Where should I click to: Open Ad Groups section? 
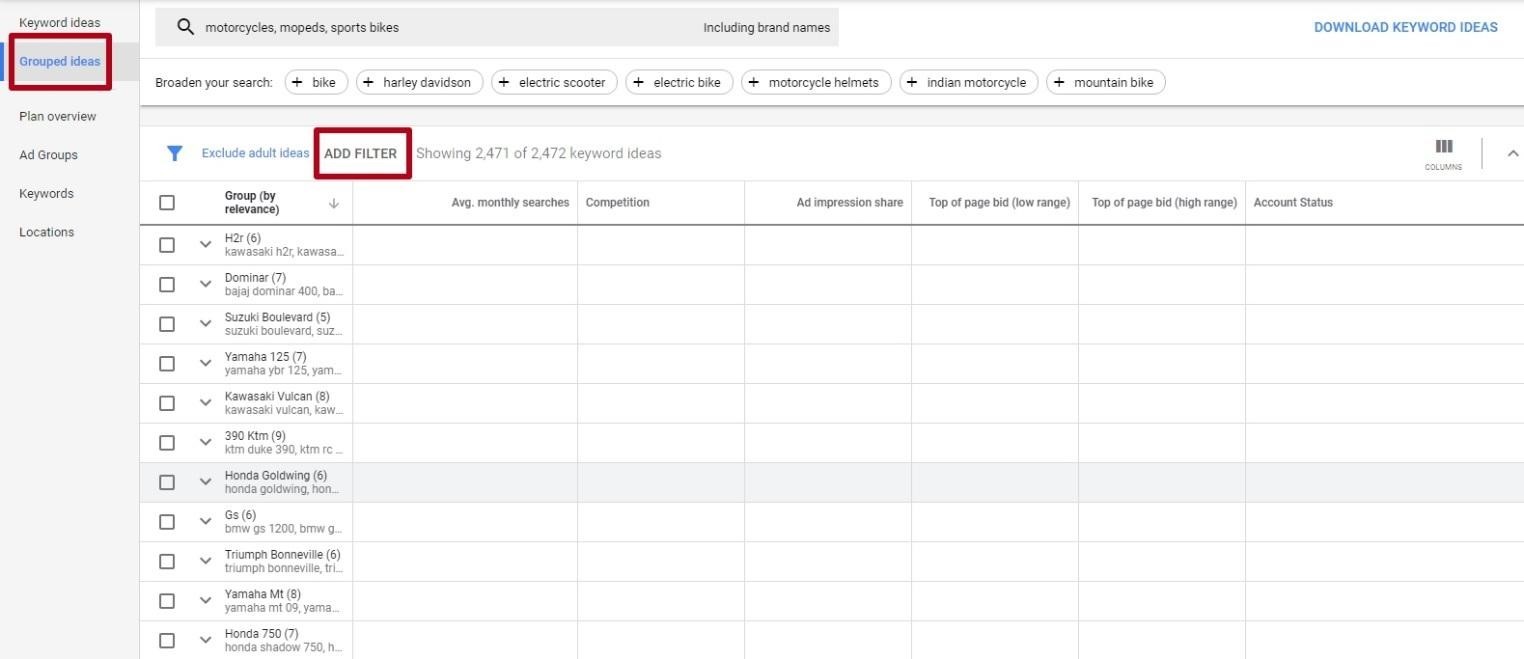pyautogui.click(x=48, y=155)
